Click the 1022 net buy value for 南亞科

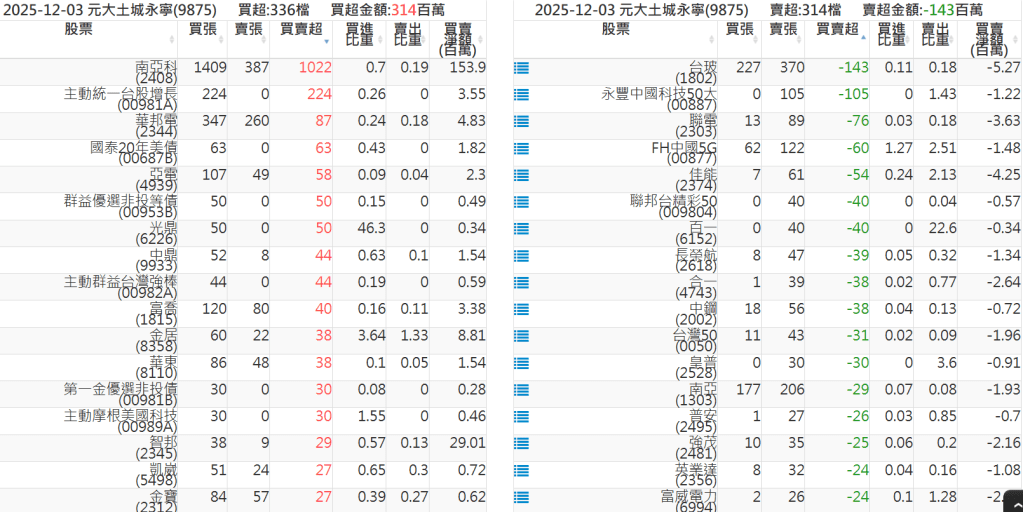(x=314, y=68)
